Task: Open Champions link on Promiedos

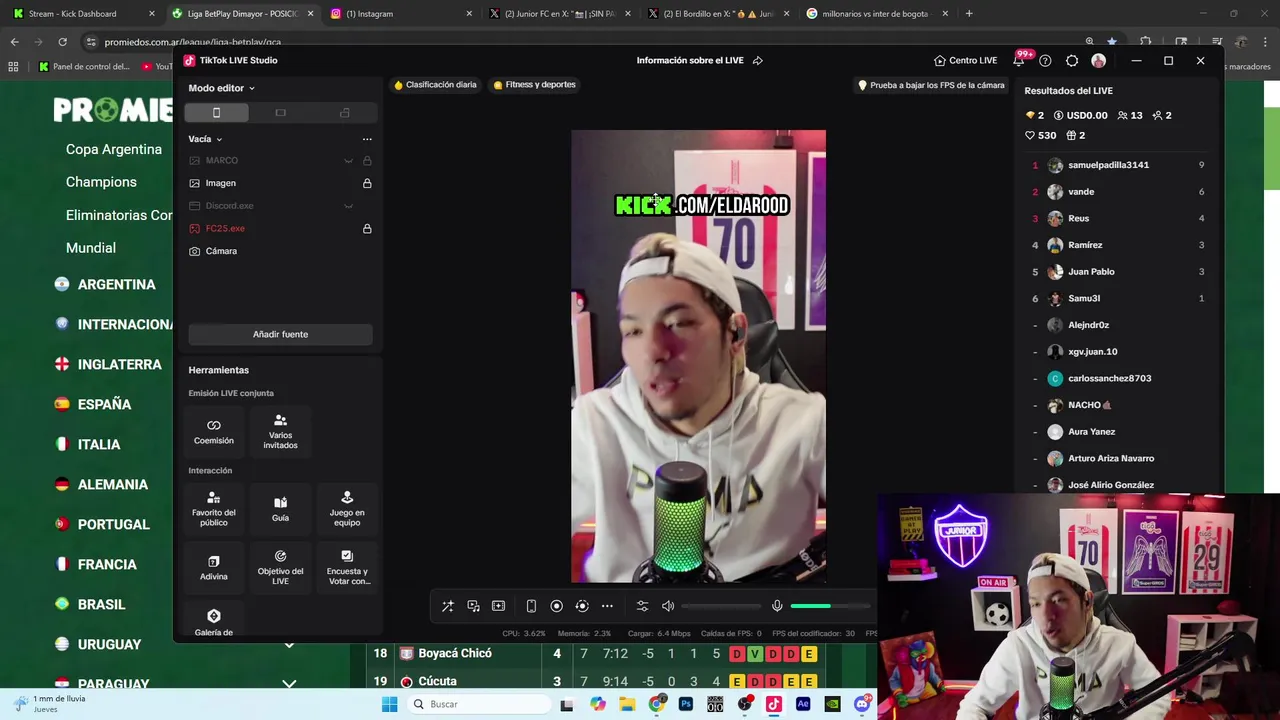Action: [101, 182]
